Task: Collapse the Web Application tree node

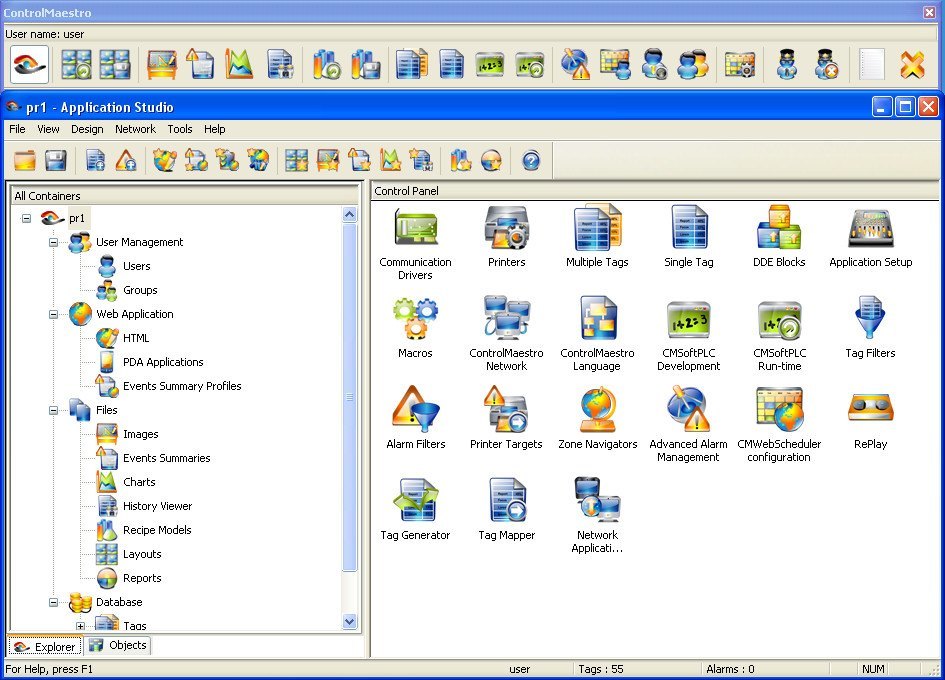Action: [53, 314]
